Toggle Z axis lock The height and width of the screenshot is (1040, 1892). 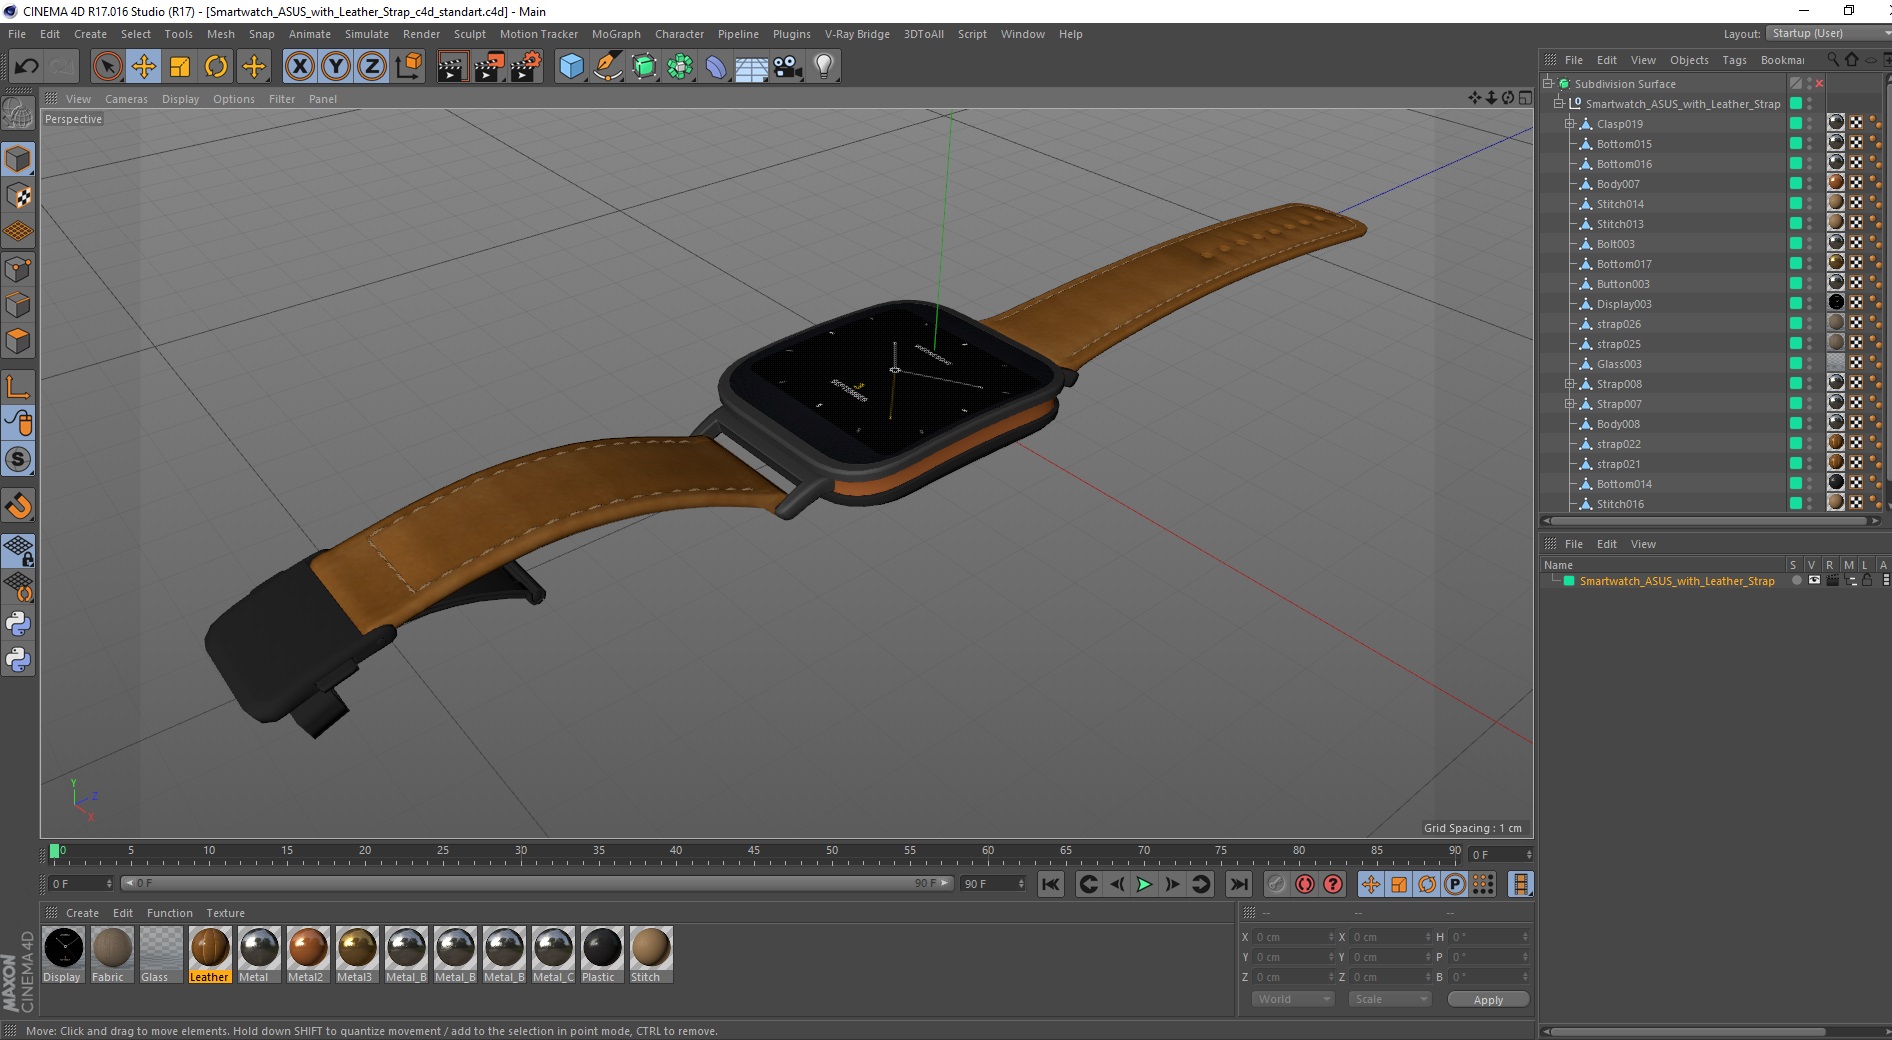(x=372, y=67)
